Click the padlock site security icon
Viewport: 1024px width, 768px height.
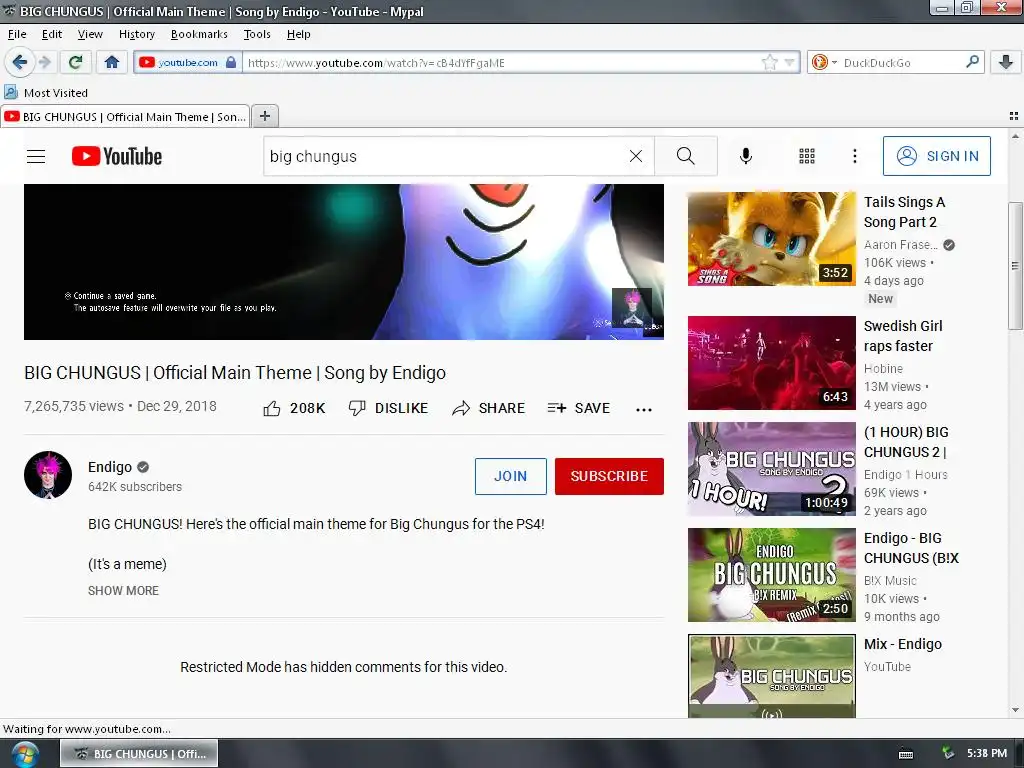pos(231,63)
